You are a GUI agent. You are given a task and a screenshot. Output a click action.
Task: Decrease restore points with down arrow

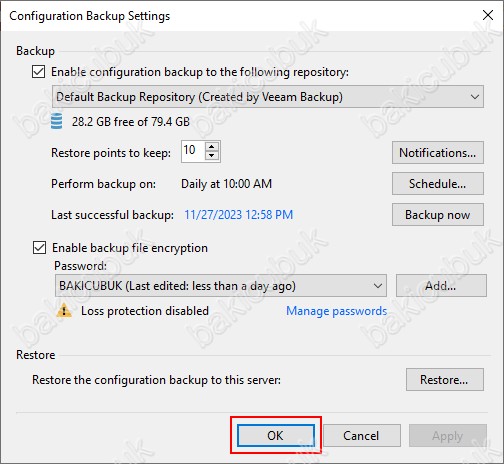(x=212, y=156)
